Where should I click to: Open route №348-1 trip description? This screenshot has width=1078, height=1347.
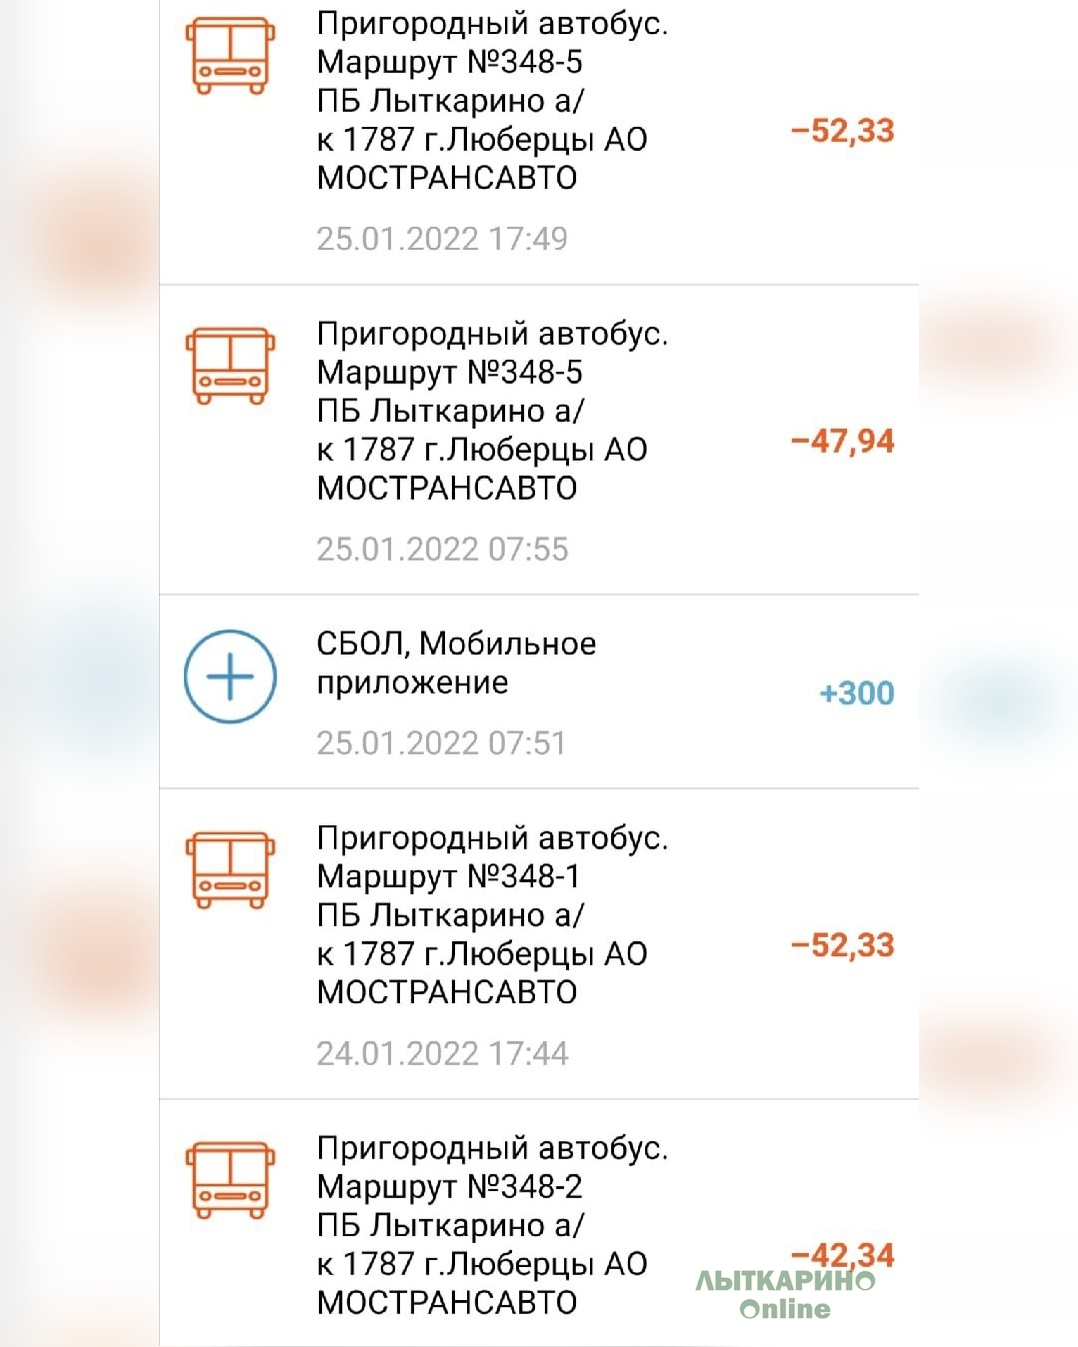[x=492, y=915]
